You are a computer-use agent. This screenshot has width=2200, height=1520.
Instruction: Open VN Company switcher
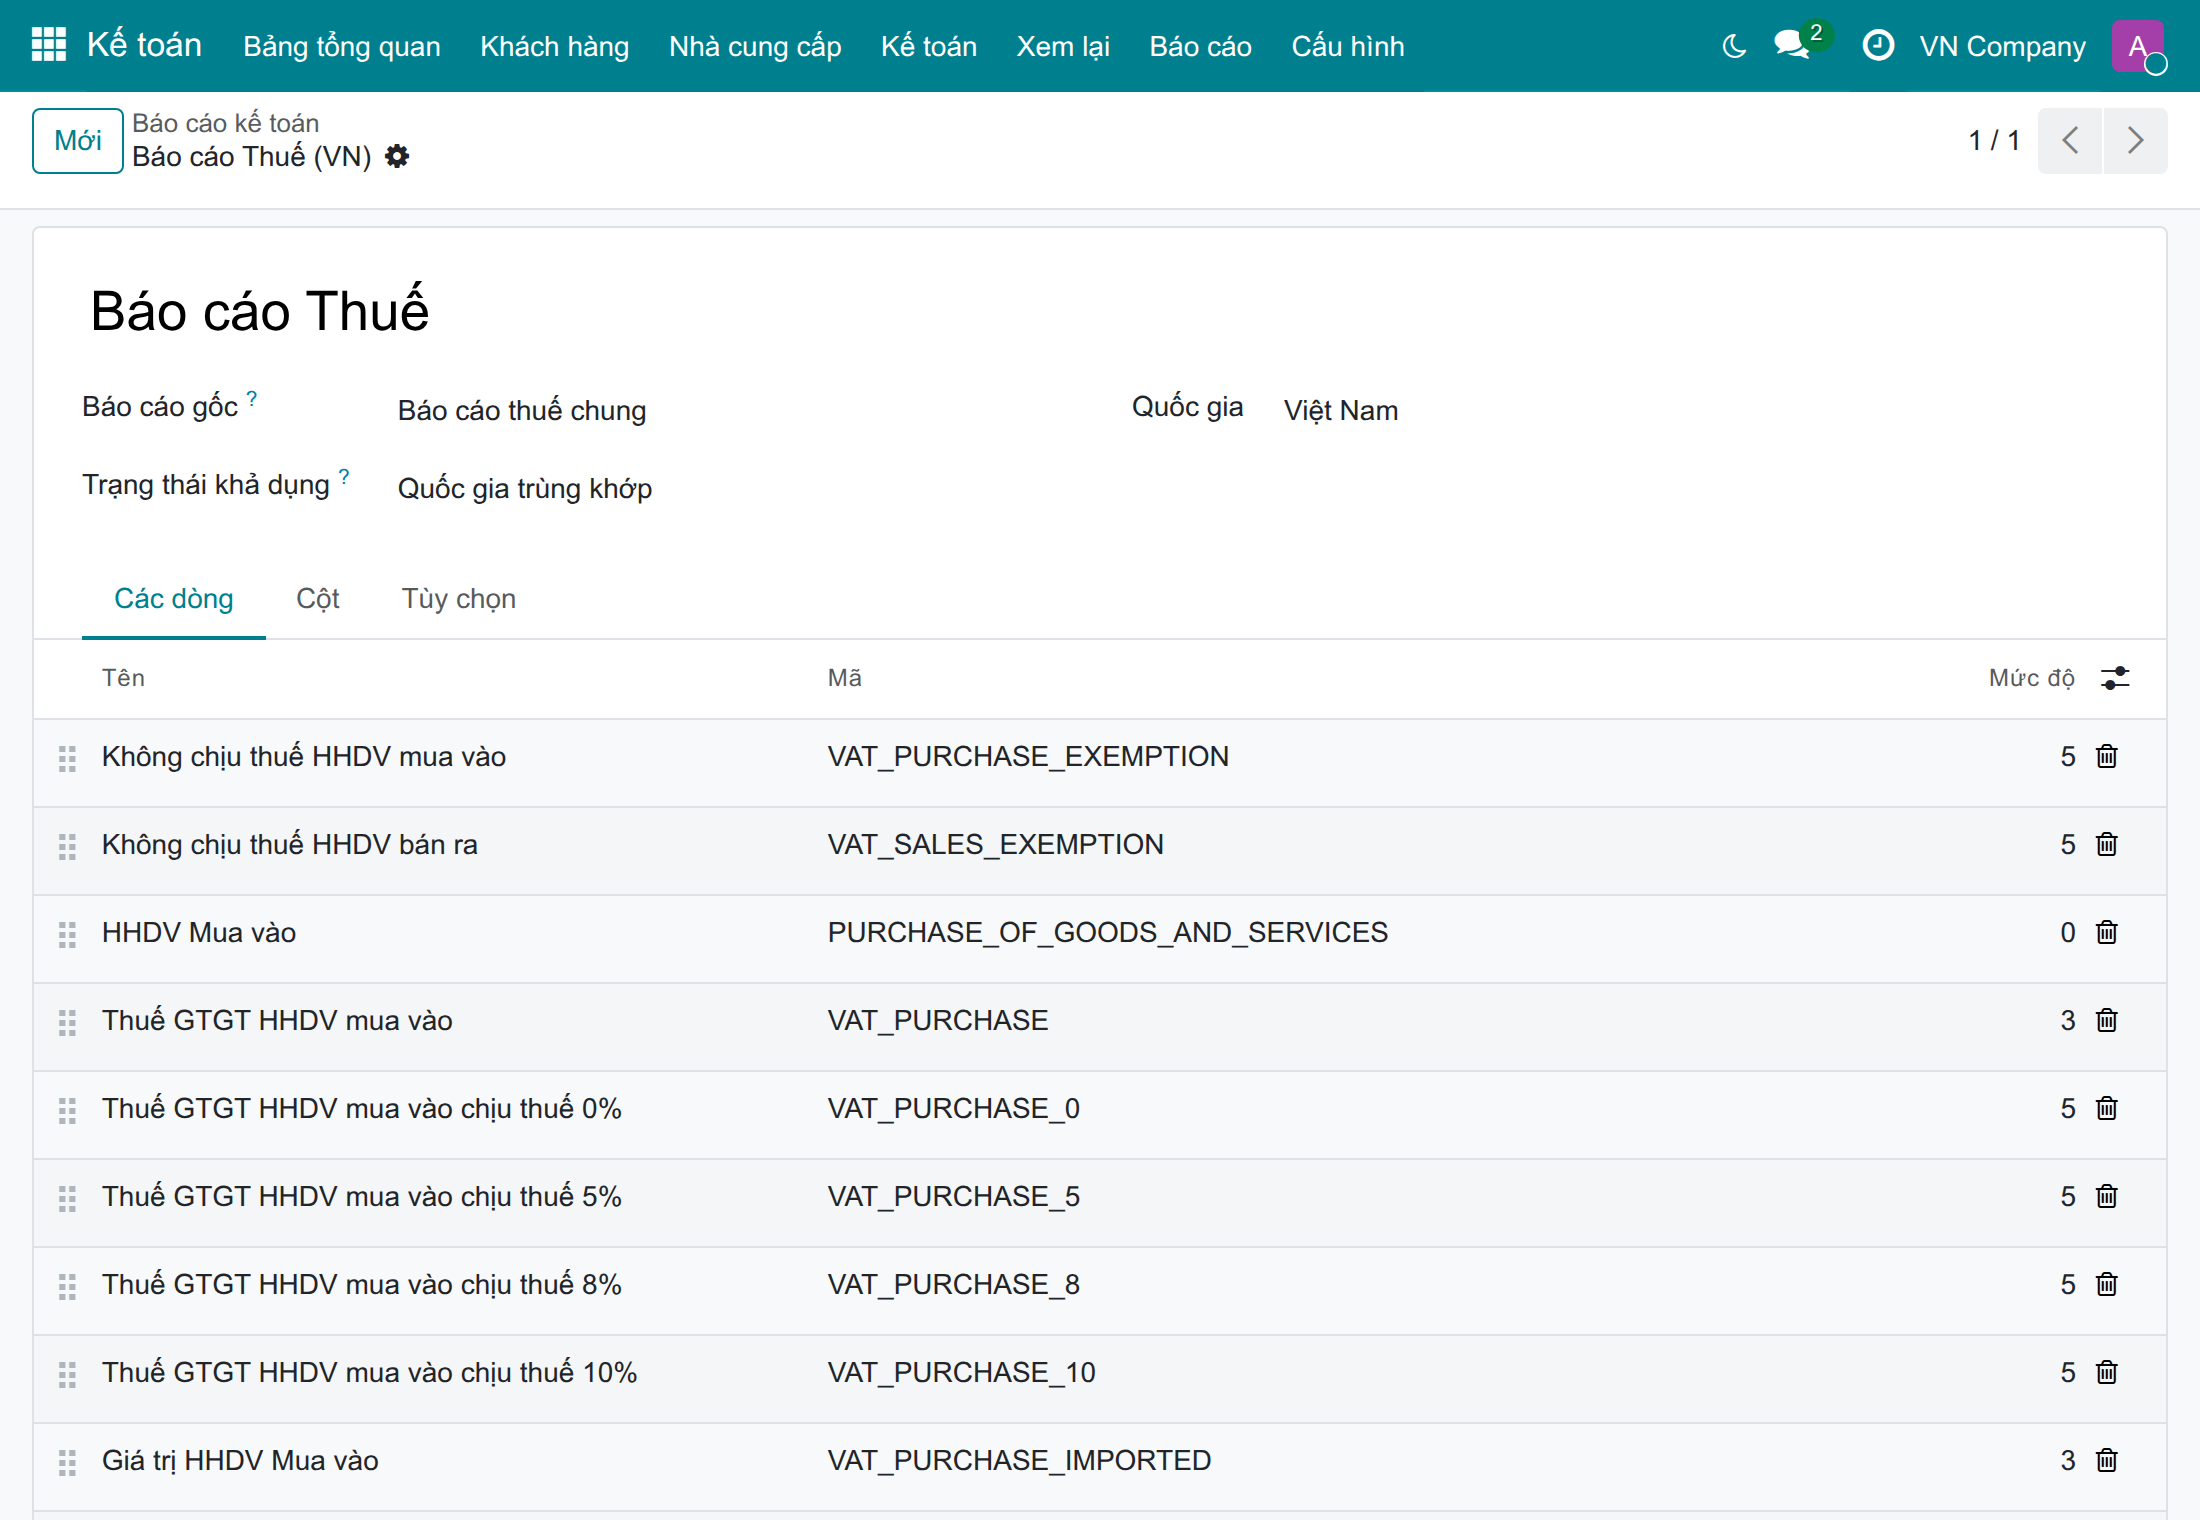2002,46
